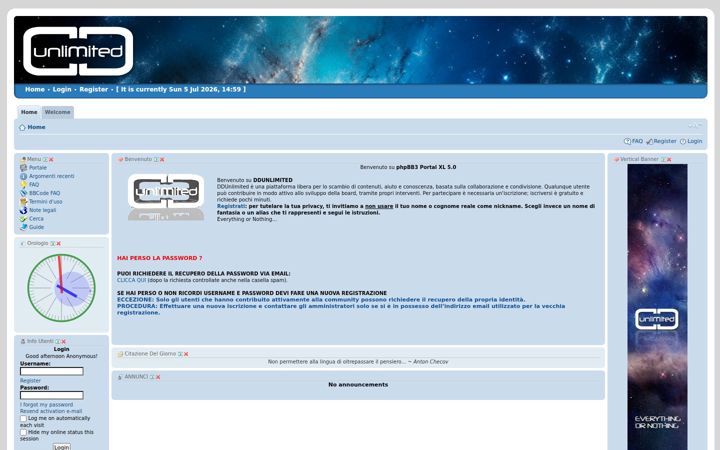Collapse the Menu block
This screenshot has width=720, height=450.
coord(45,160)
